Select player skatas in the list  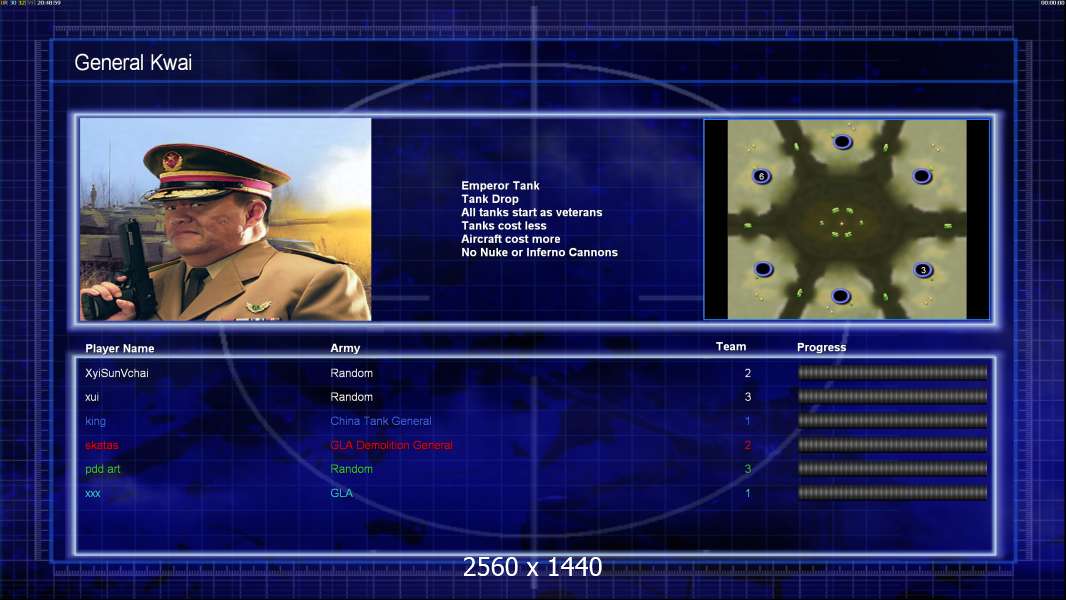pyautogui.click(x=102, y=445)
